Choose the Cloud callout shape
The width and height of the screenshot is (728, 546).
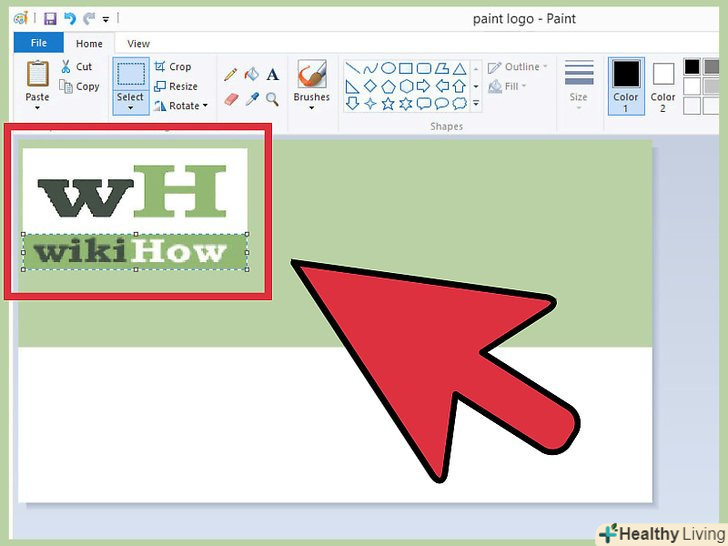pyautogui.click(x=459, y=103)
